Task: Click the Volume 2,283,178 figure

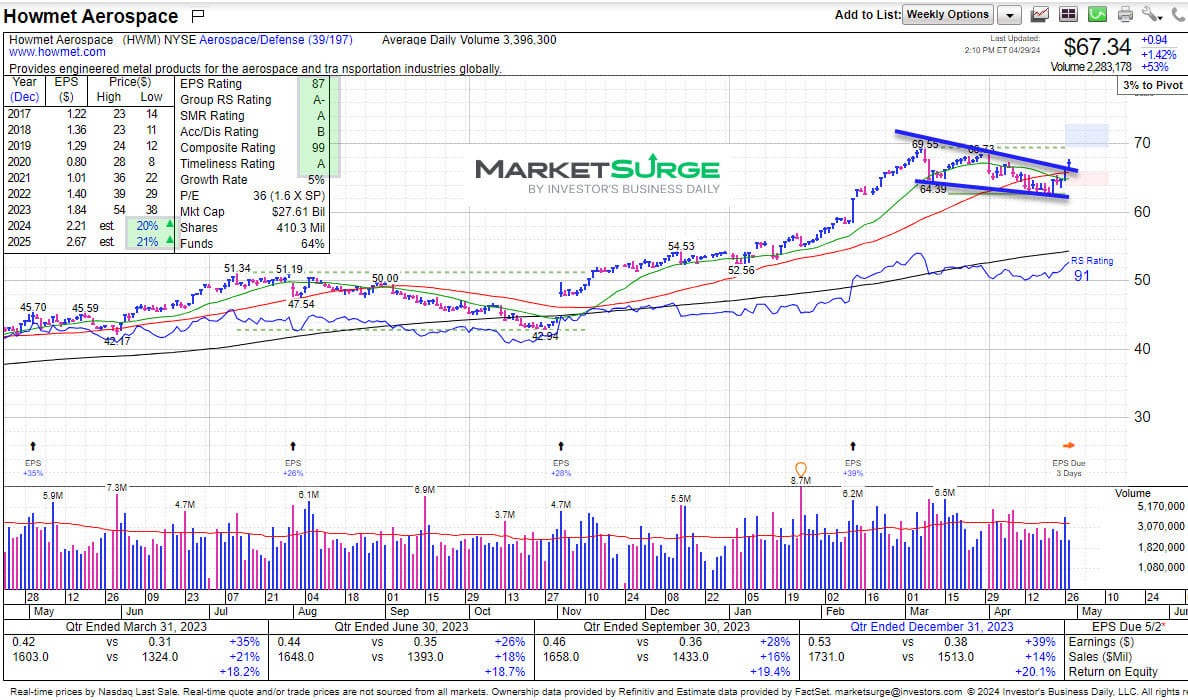Action: [1091, 67]
